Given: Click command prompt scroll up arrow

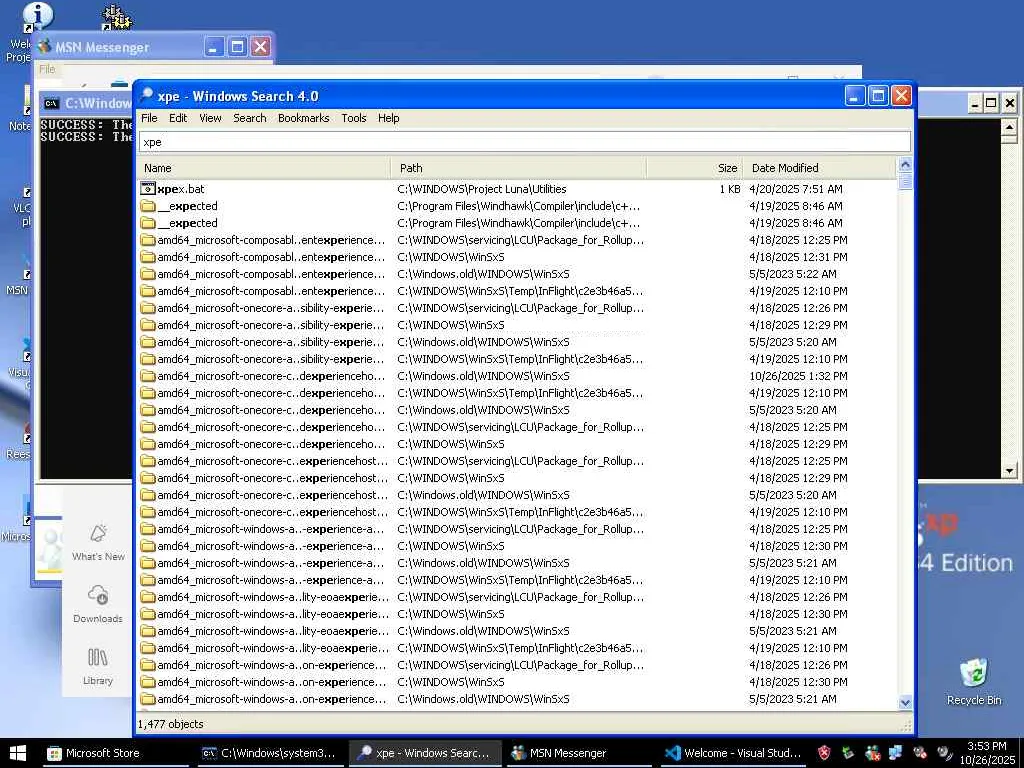Looking at the screenshot, I should click(1010, 127).
